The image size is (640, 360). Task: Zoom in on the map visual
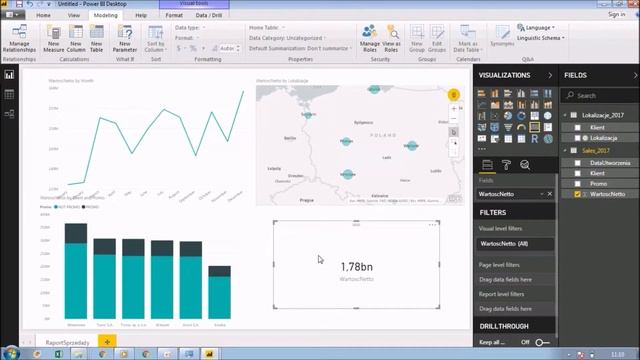[454, 109]
